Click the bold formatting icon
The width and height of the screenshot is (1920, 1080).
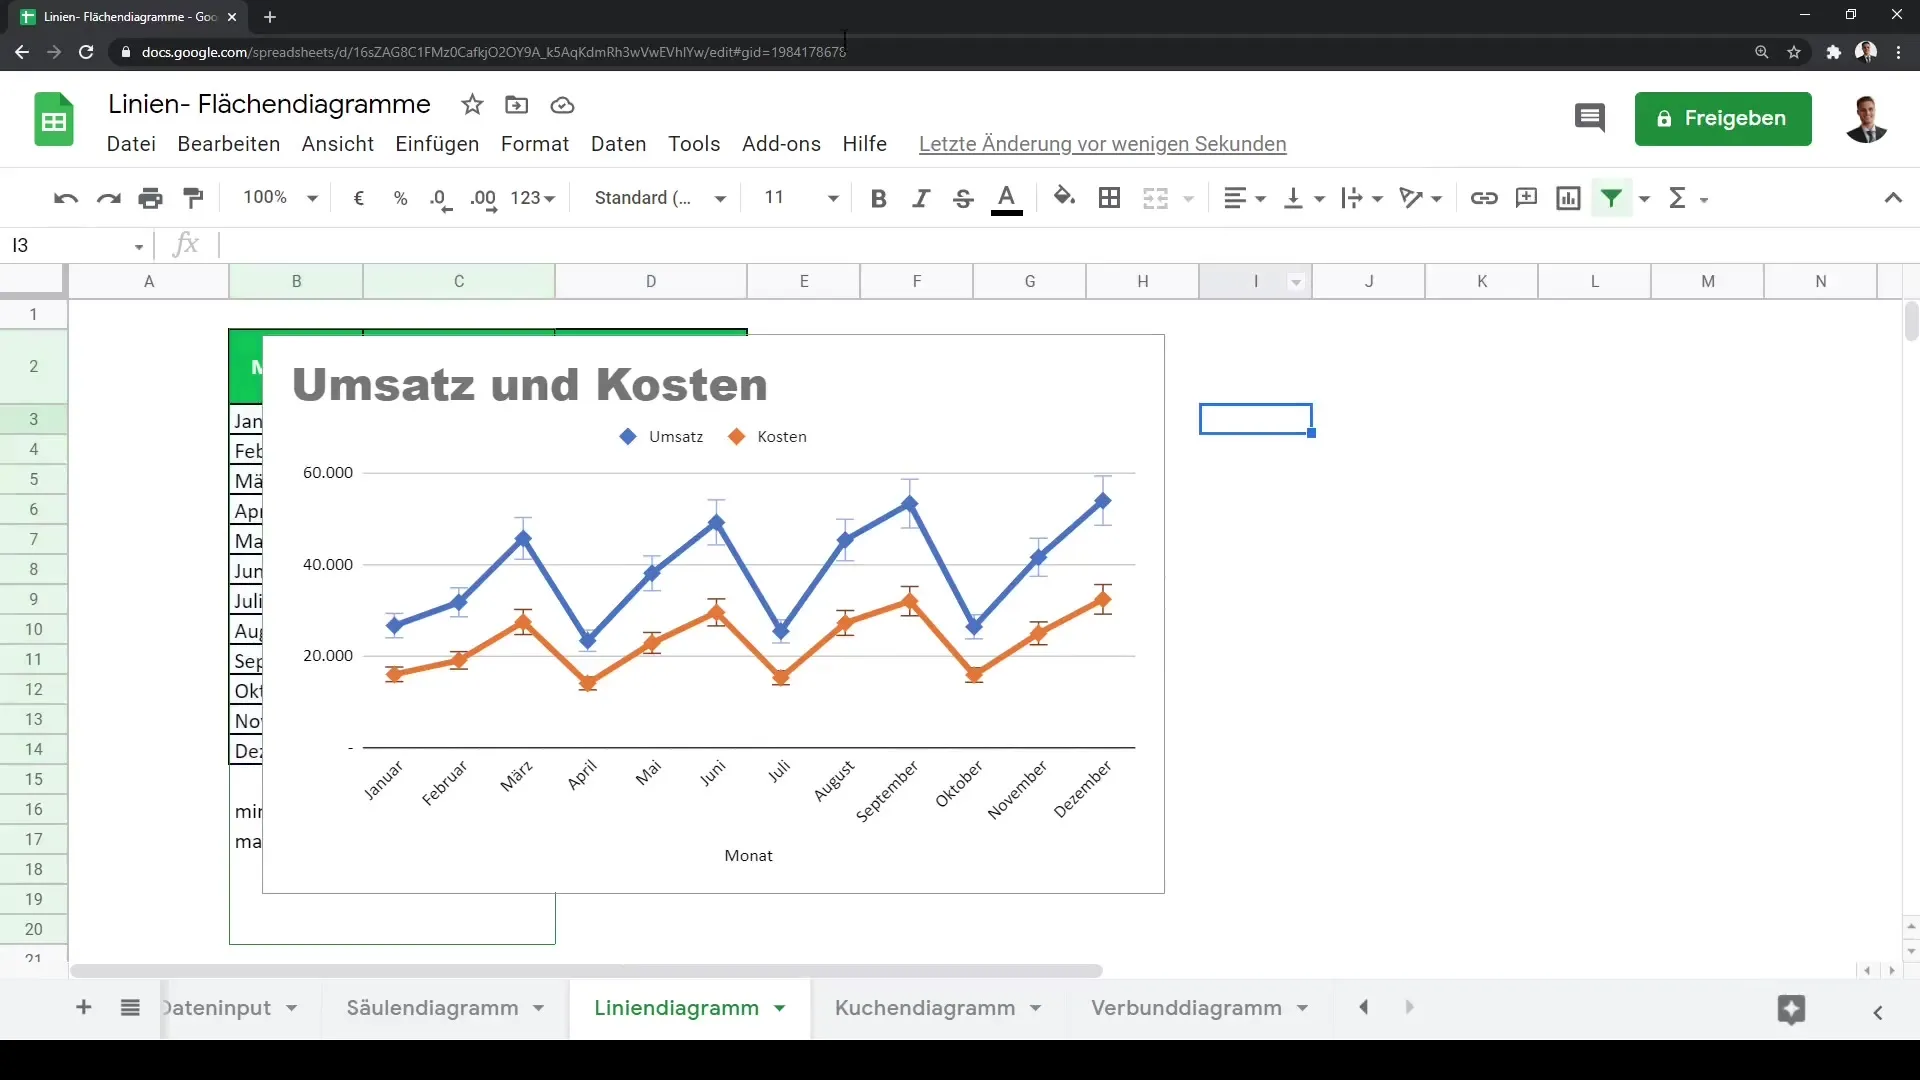[880, 198]
